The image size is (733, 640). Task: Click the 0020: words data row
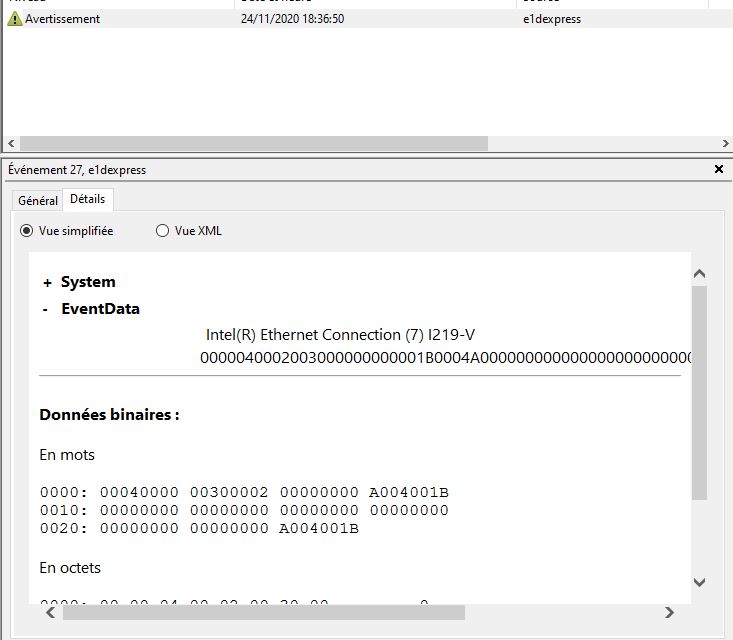[199, 528]
